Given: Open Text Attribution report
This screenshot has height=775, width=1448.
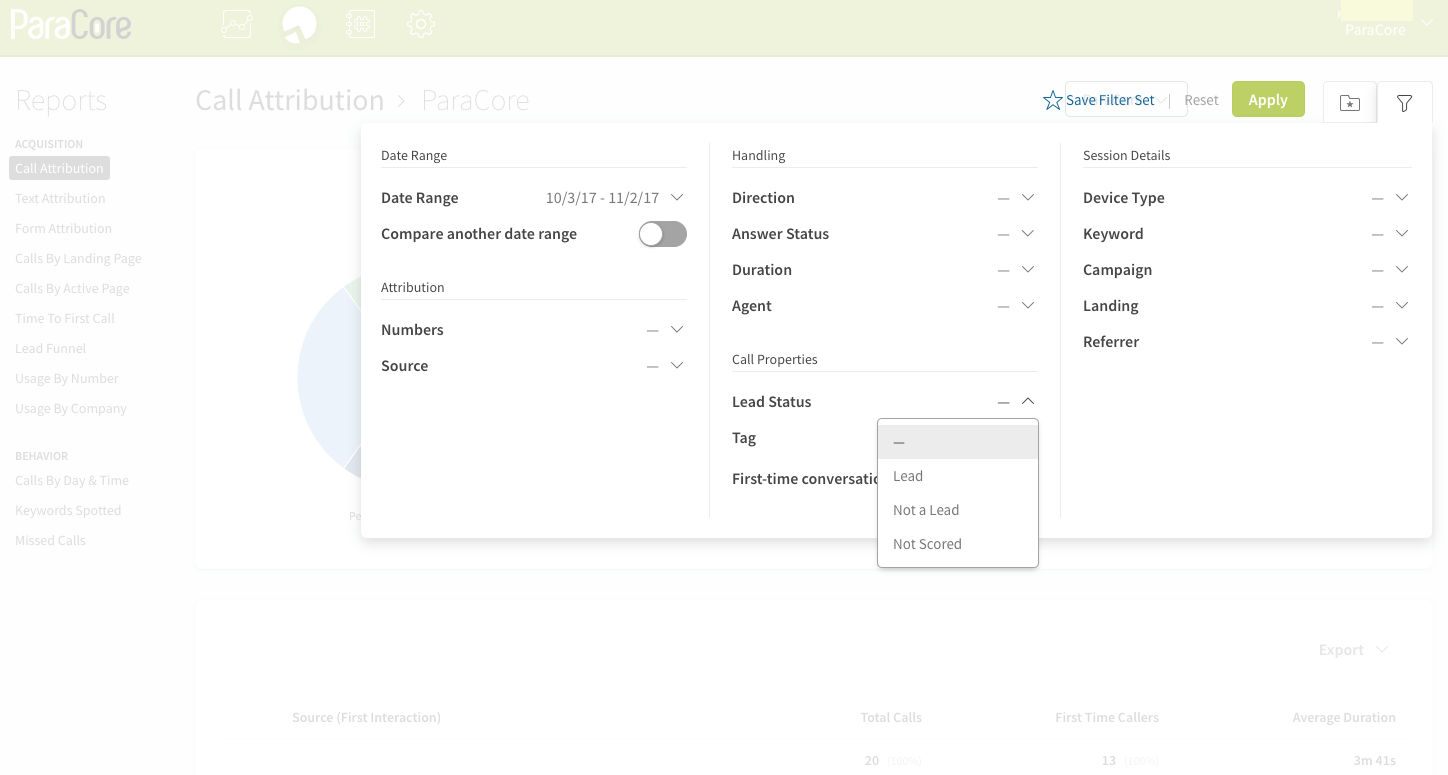Looking at the screenshot, I should point(60,198).
